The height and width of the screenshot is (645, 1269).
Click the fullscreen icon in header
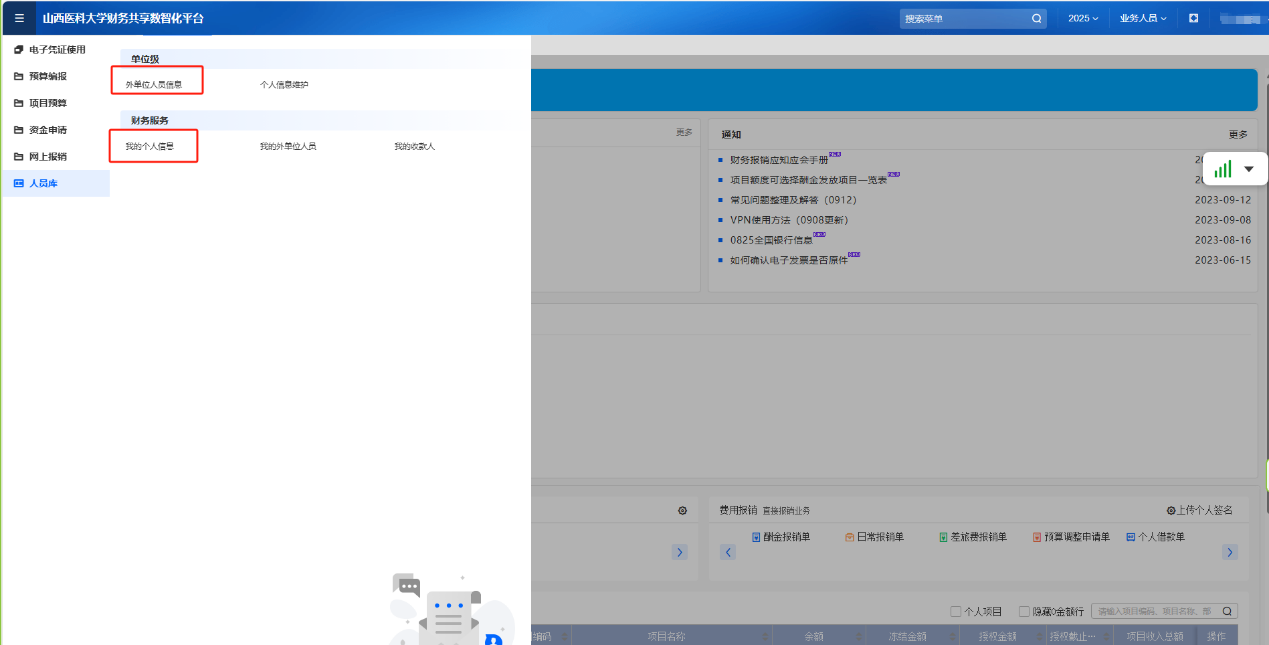tap(1193, 18)
